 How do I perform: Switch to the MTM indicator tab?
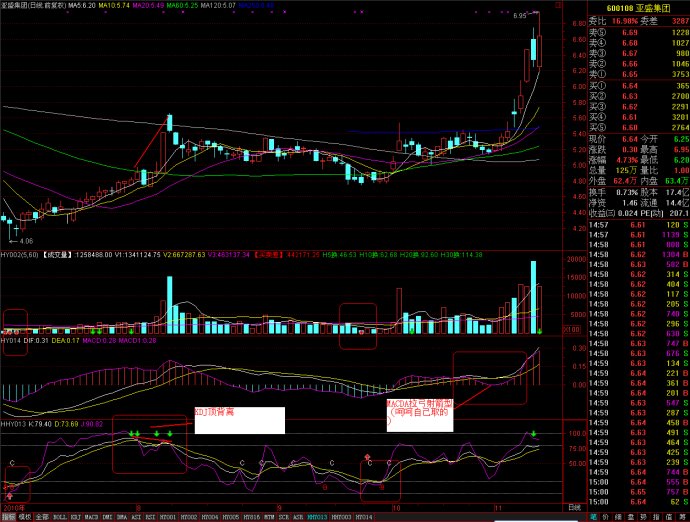coord(268,517)
